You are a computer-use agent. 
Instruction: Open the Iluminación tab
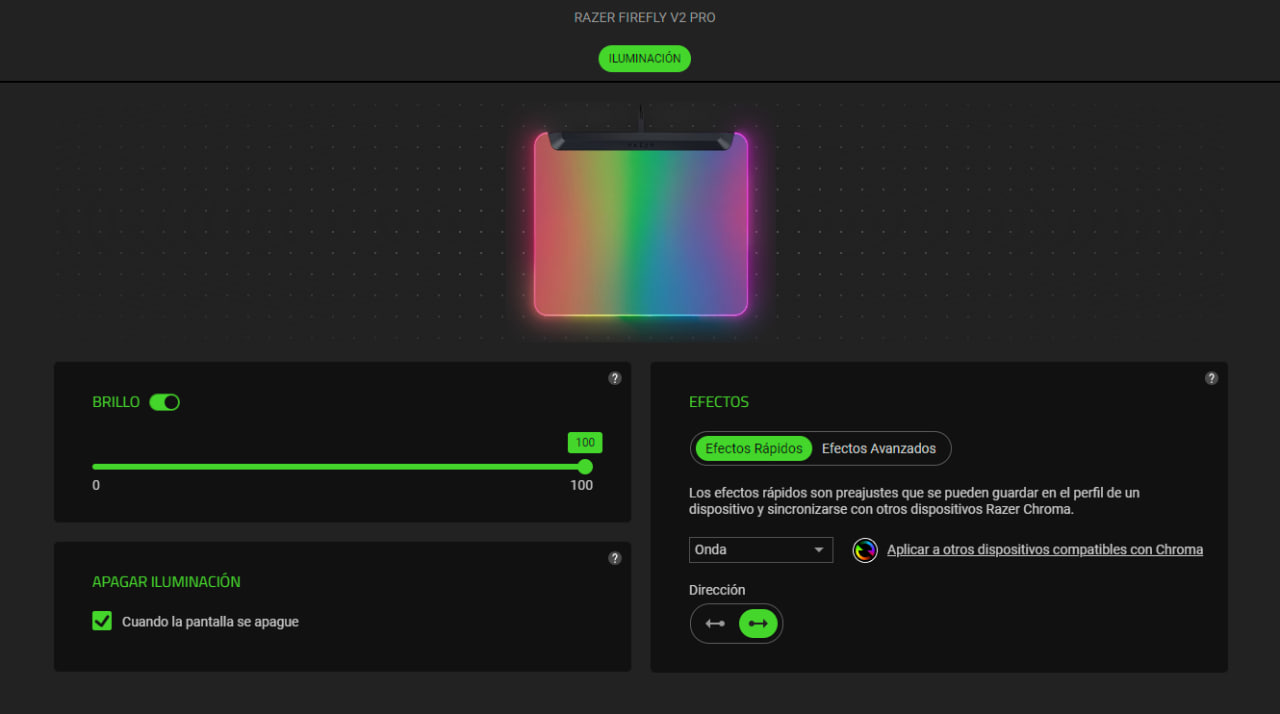[x=644, y=58]
